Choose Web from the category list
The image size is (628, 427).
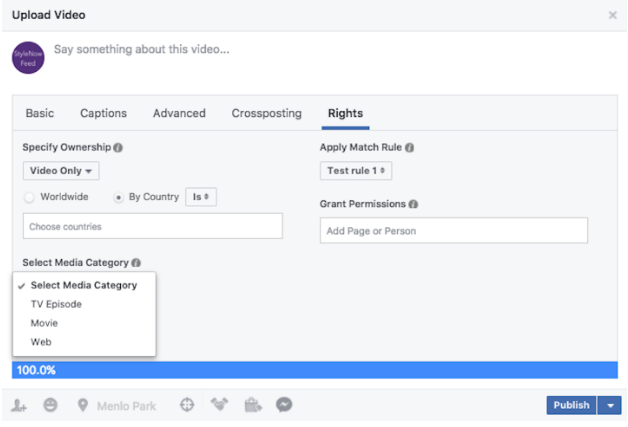[84, 342]
